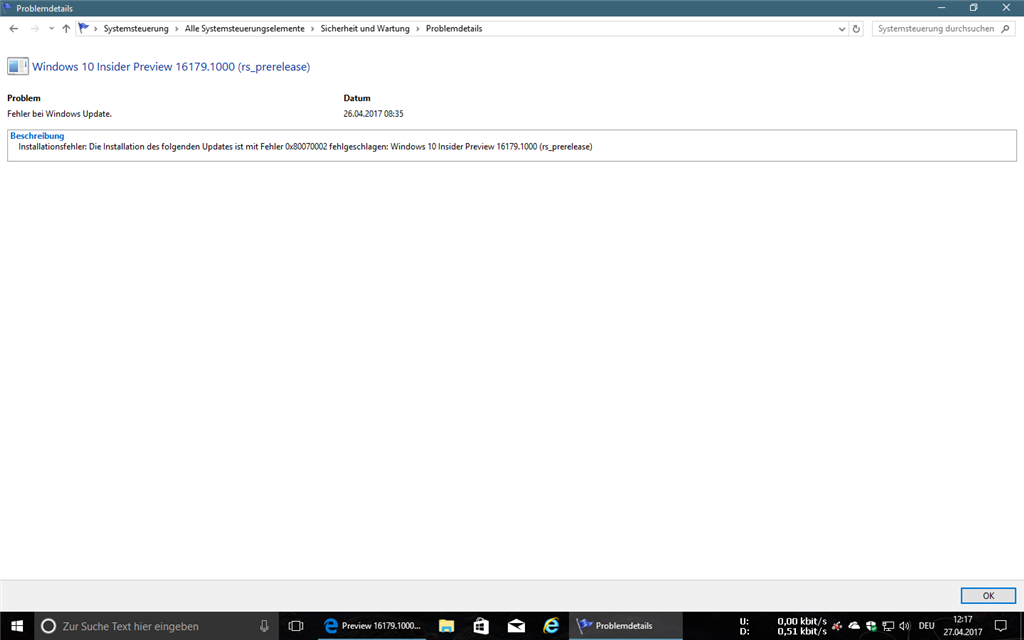This screenshot has width=1024, height=640.
Task: Click the Windows 10 Insider Preview icon
Action: (18, 66)
